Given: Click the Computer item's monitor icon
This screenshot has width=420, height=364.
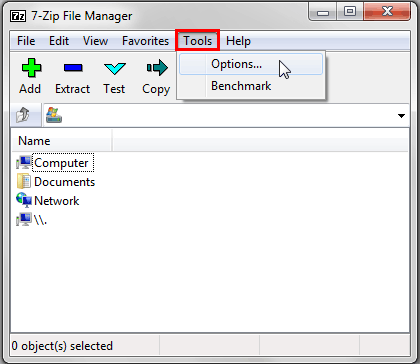Looking at the screenshot, I should pos(24,163).
